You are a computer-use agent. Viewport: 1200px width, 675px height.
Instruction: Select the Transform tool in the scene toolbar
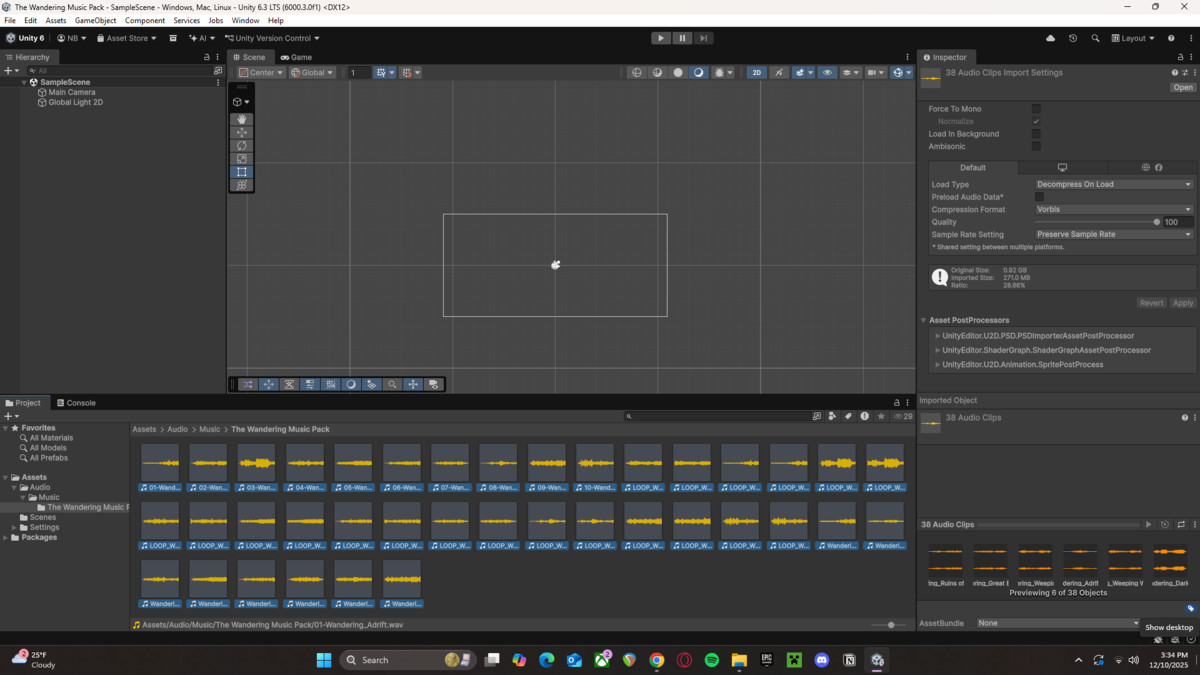(x=241, y=185)
